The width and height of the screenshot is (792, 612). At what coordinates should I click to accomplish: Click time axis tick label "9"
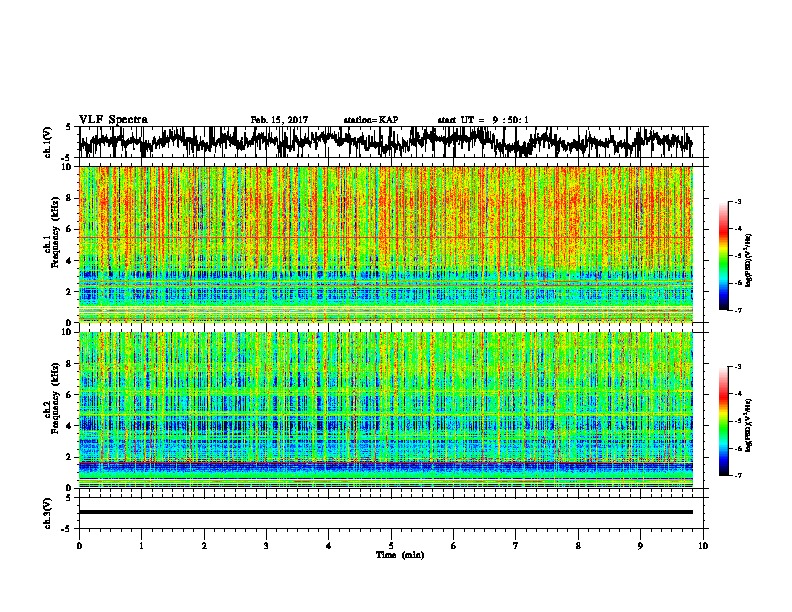point(640,546)
